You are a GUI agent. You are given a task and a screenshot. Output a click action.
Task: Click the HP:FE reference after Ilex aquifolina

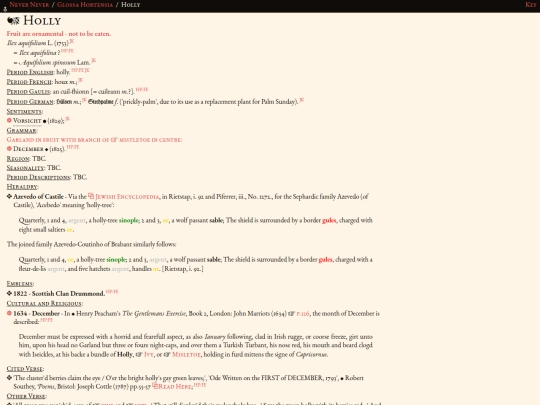click(67, 51)
